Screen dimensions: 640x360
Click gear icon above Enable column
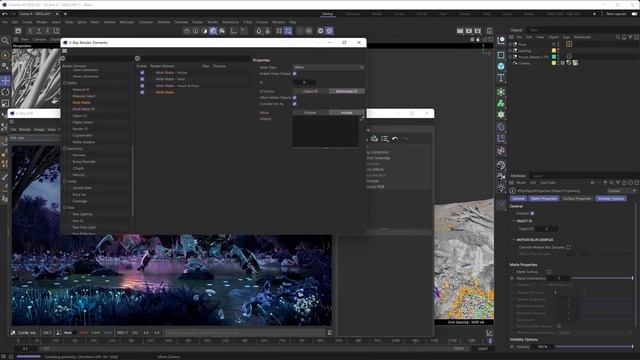click(137, 58)
